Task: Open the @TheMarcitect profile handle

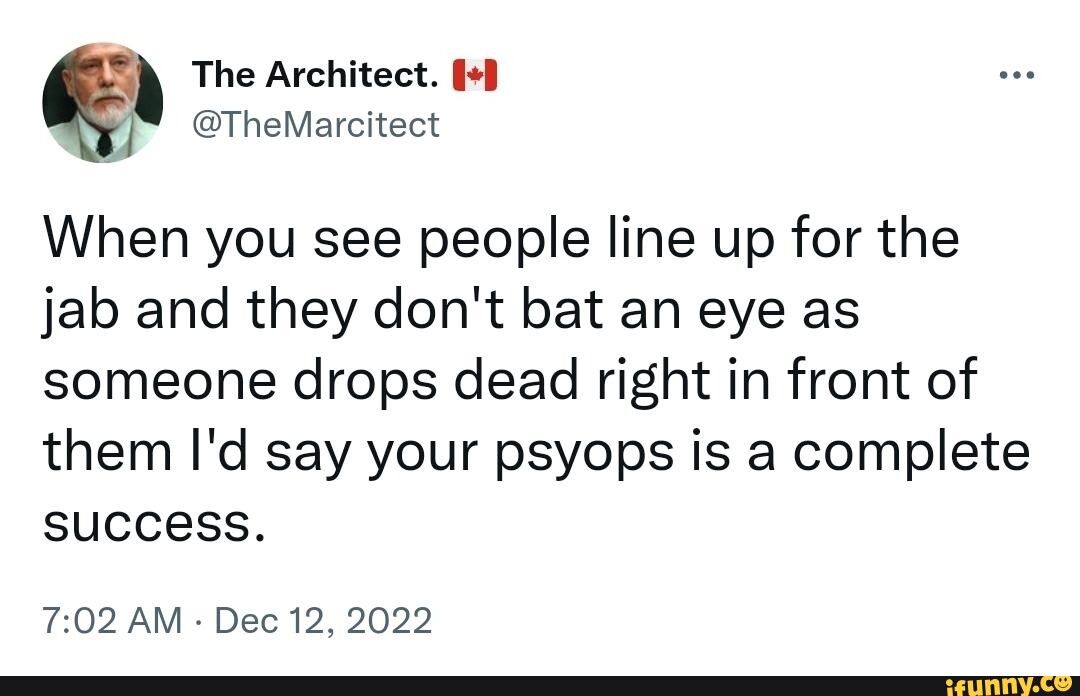Action: coord(315,124)
